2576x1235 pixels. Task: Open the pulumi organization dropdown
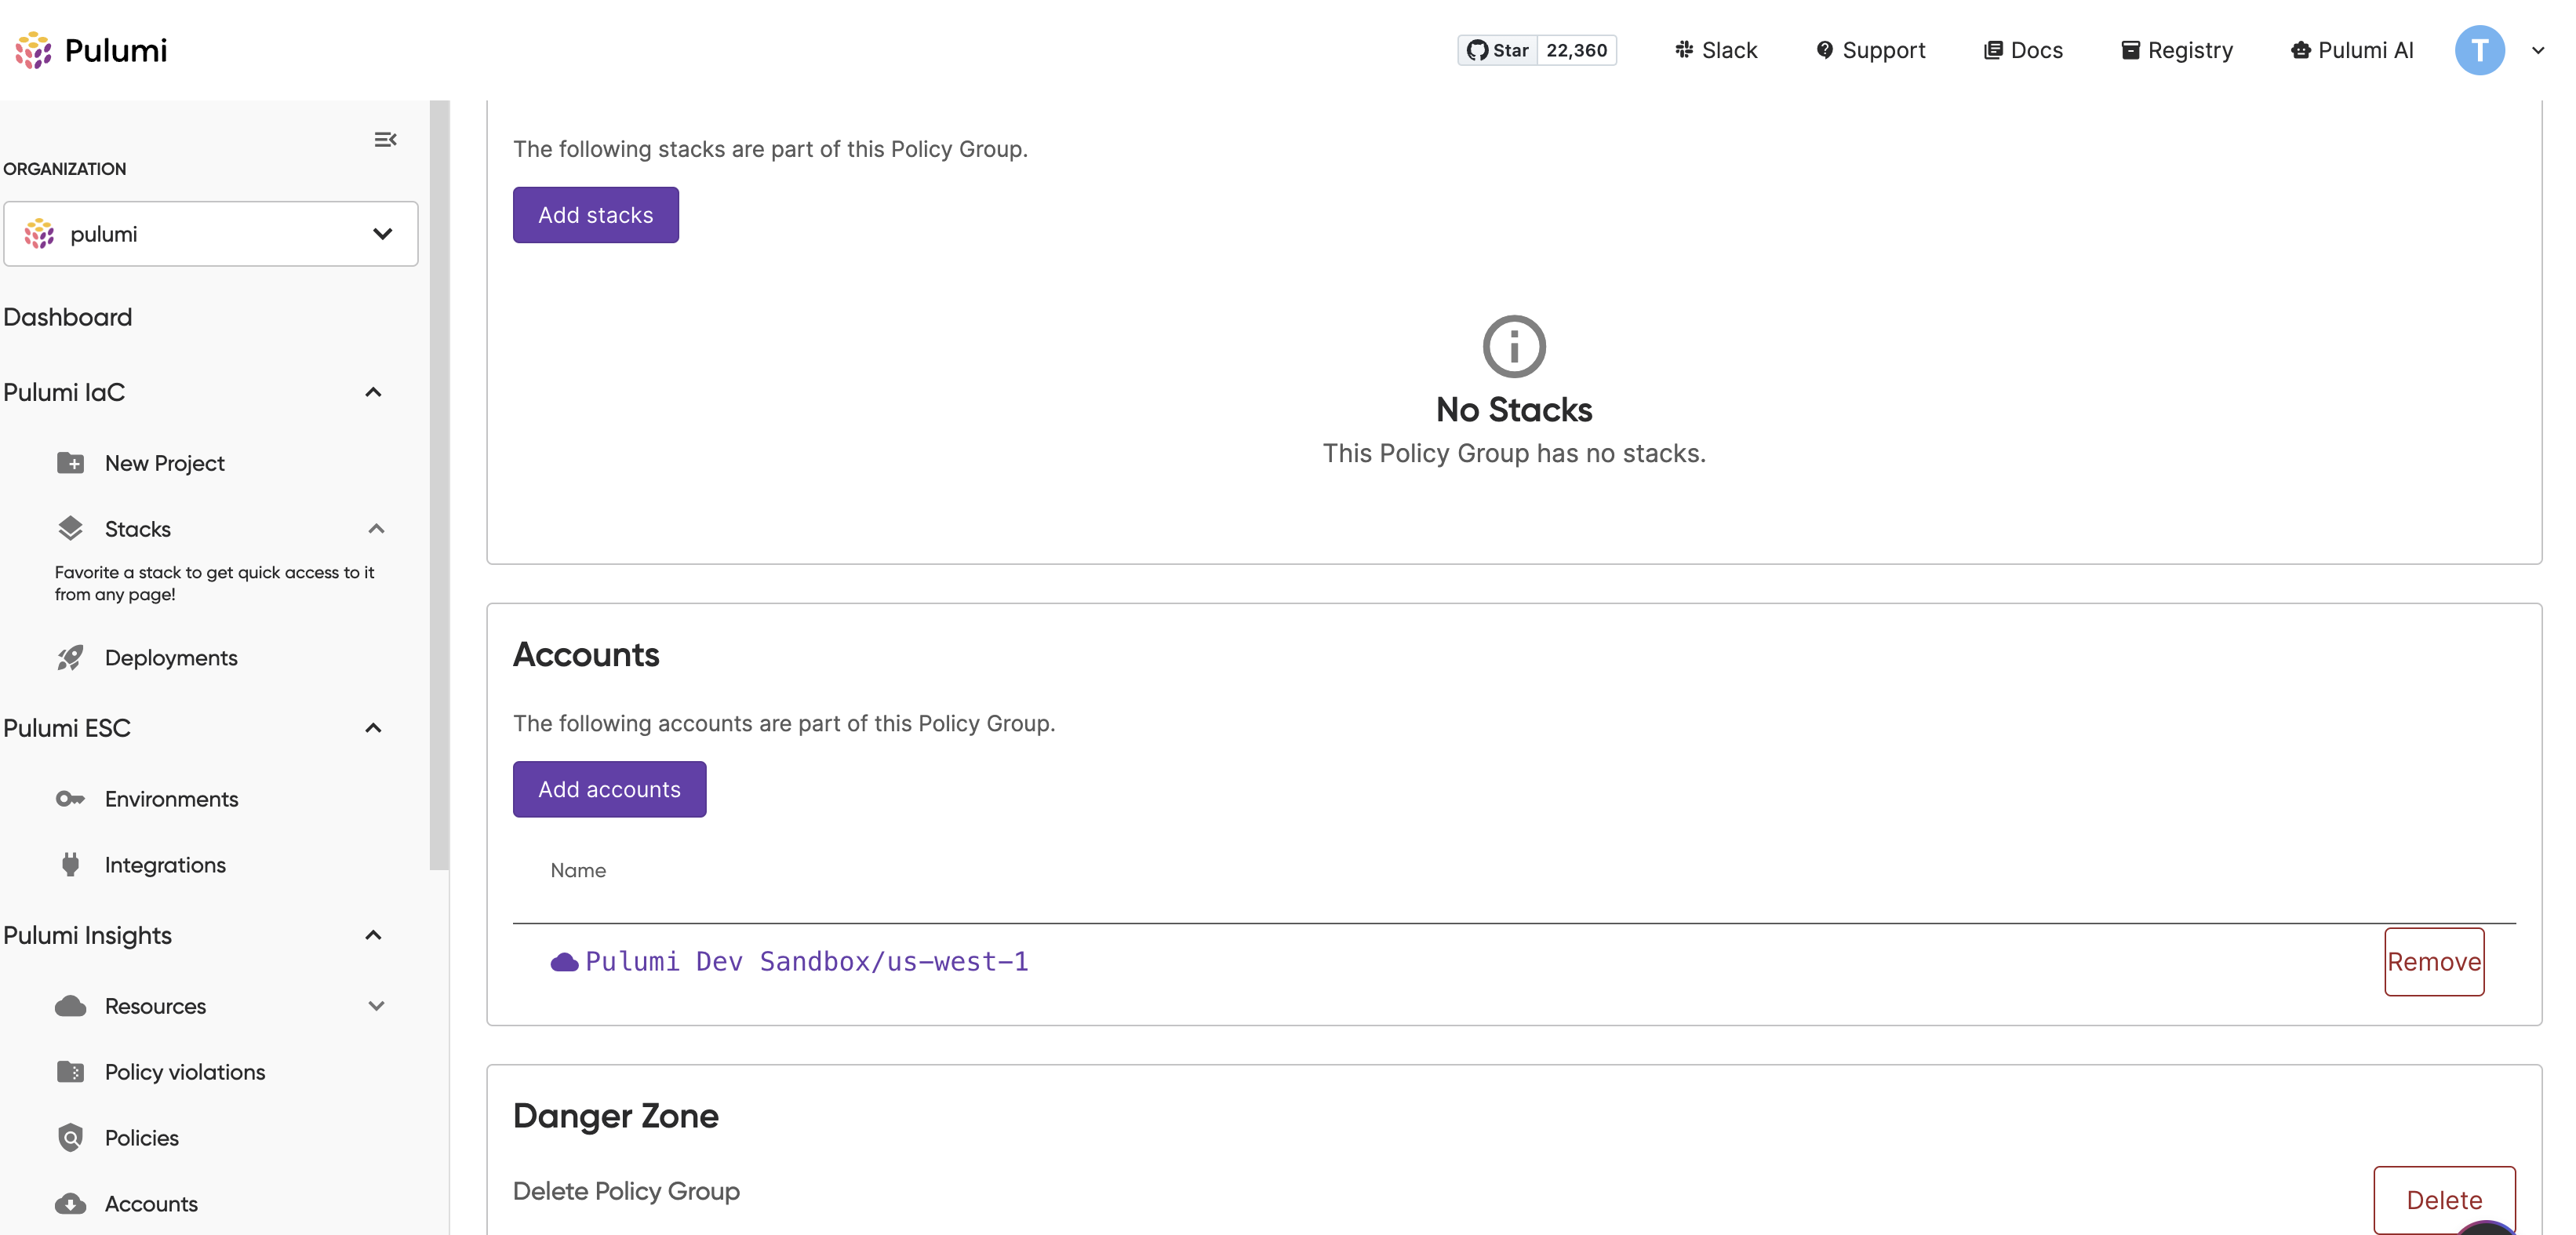pos(210,234)
